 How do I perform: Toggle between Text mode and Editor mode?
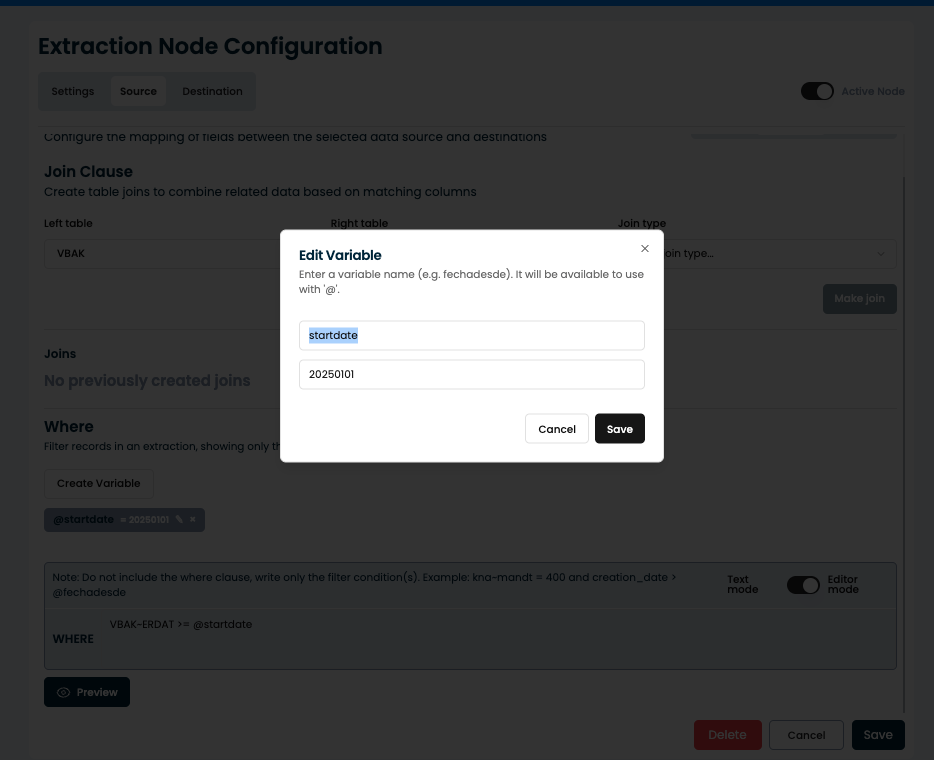click(802, 585)
